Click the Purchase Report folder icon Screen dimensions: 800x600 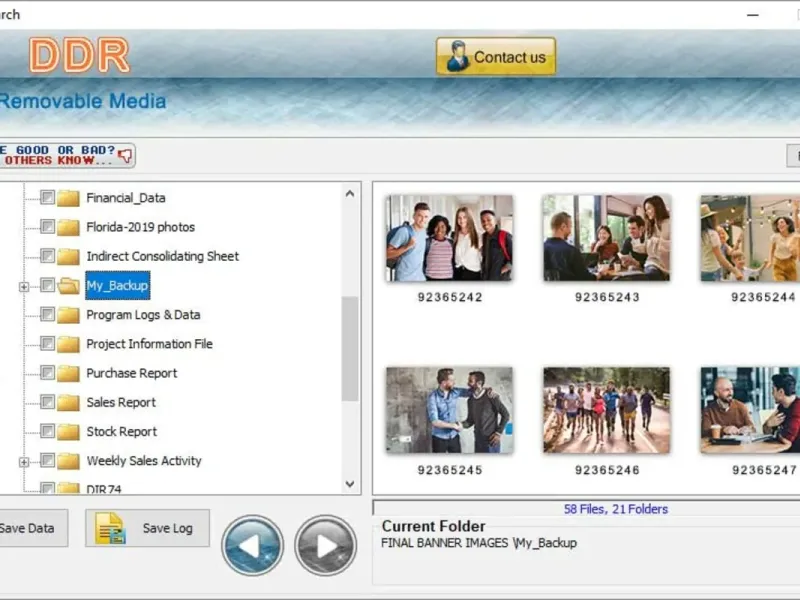68,373
